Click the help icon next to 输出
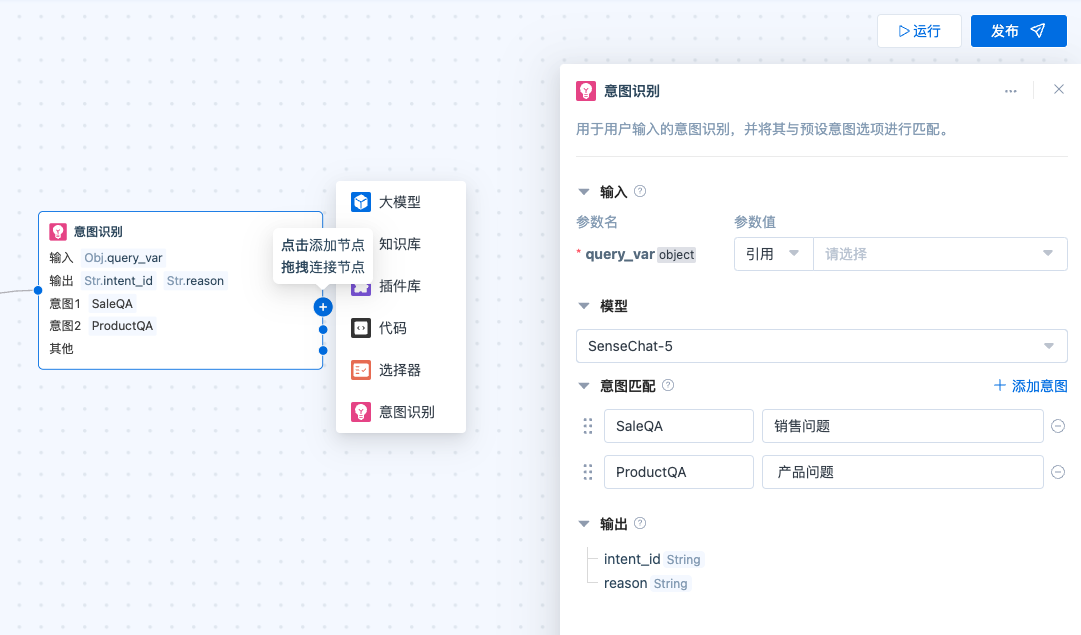This screenshot has width=1081, height=635. click(640, 523)
